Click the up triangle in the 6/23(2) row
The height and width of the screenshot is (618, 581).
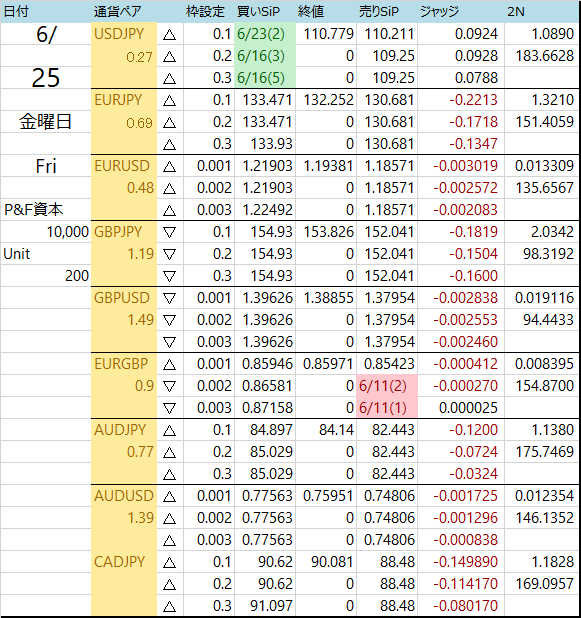169,35
